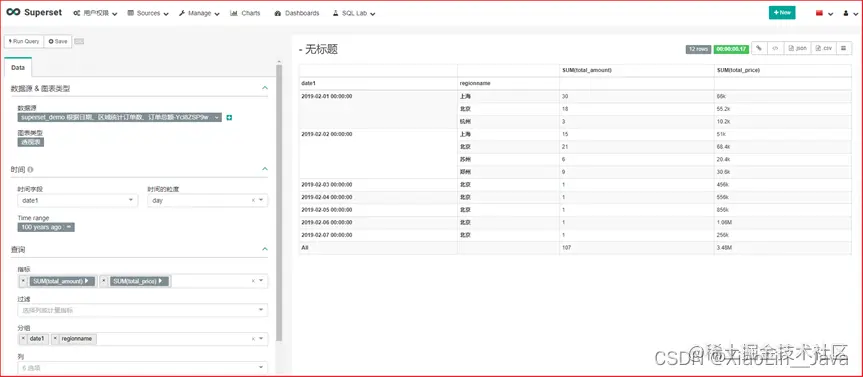The height and width of the screenshot is (377, 863).
Task: Open the Sources menu
Action: click(x=148, y=13)
